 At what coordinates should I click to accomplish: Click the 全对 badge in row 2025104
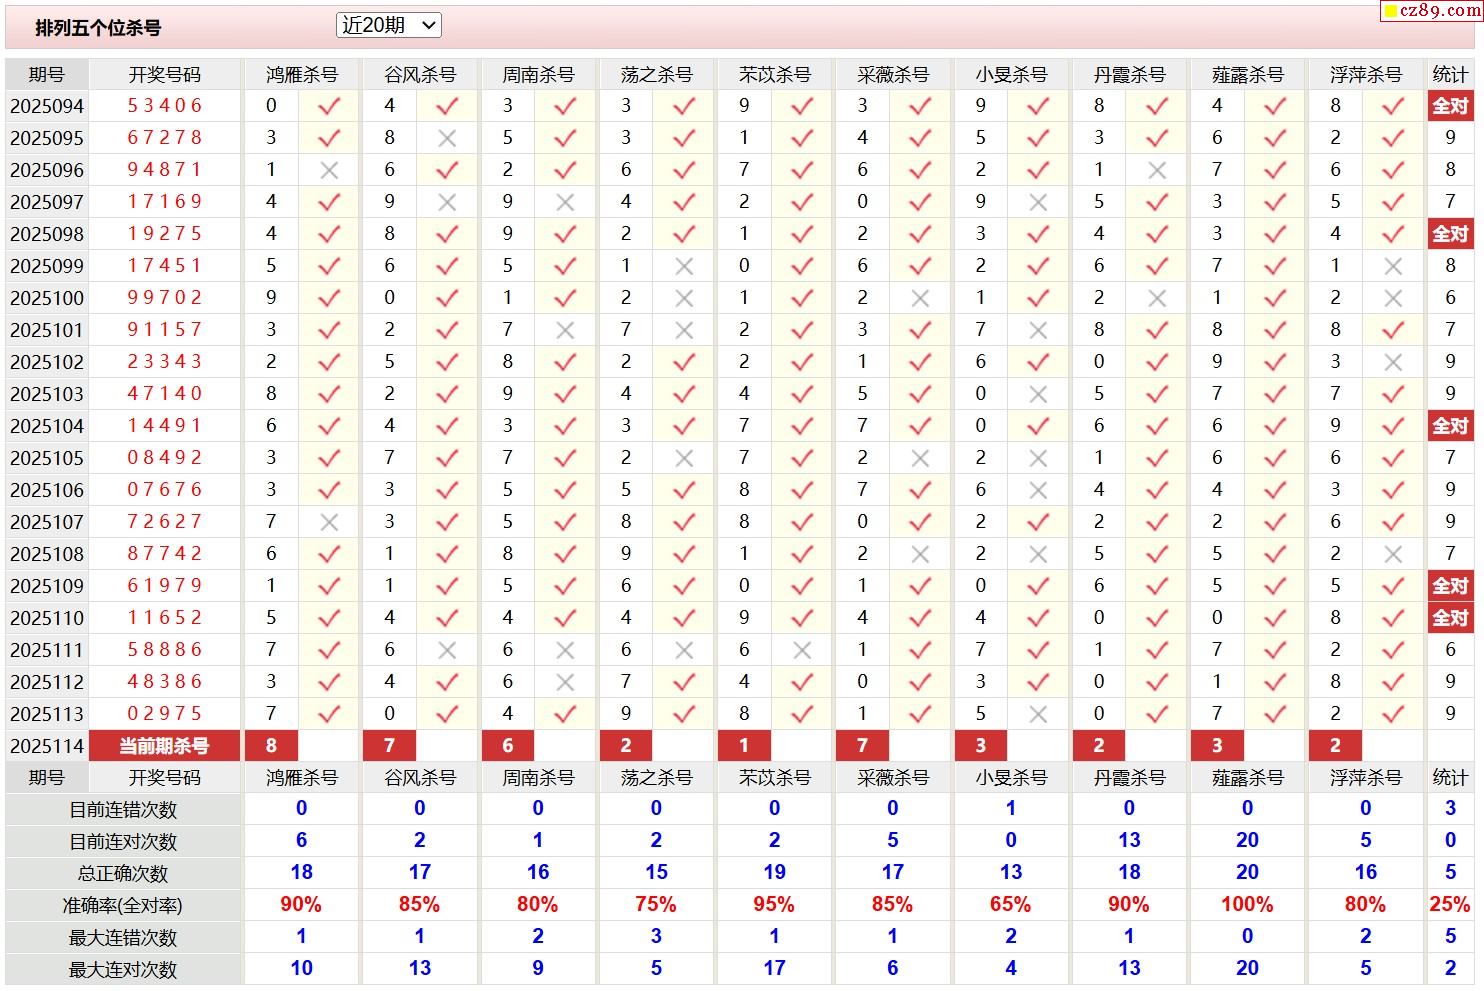pyautogui.click(x=1450, y=426)
